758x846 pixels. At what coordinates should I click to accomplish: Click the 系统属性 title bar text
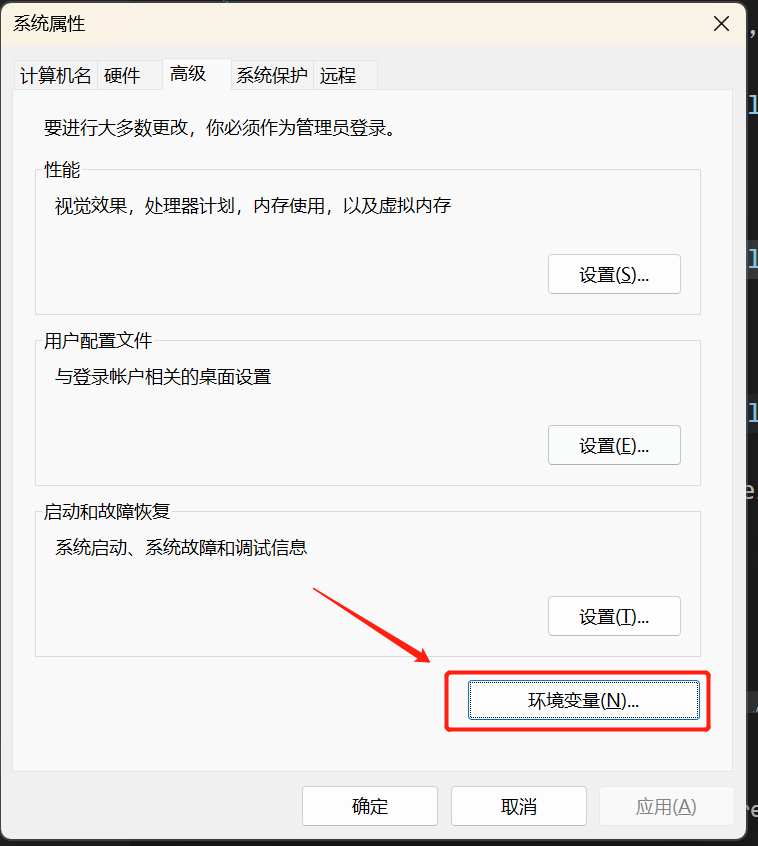pyautogui.click(x=49, y=24)
